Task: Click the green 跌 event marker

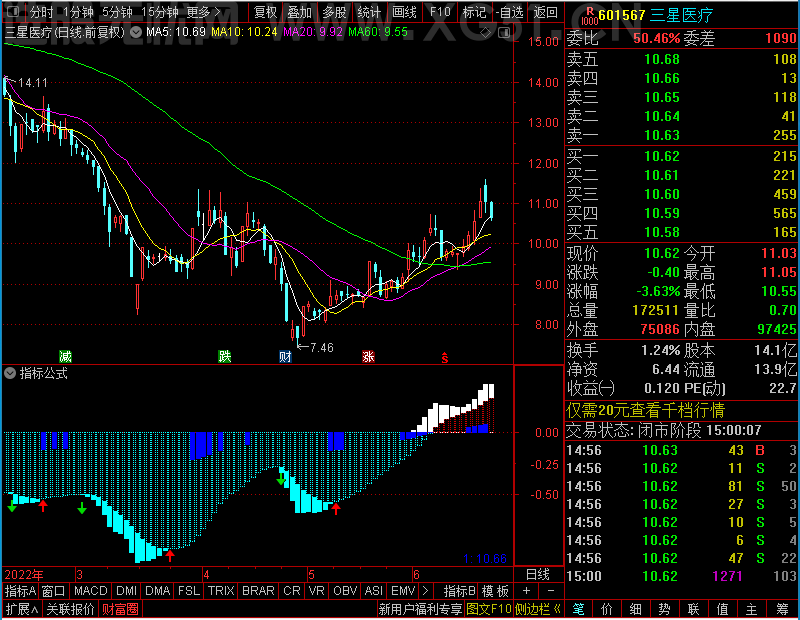Action: (x=224, y=356)
